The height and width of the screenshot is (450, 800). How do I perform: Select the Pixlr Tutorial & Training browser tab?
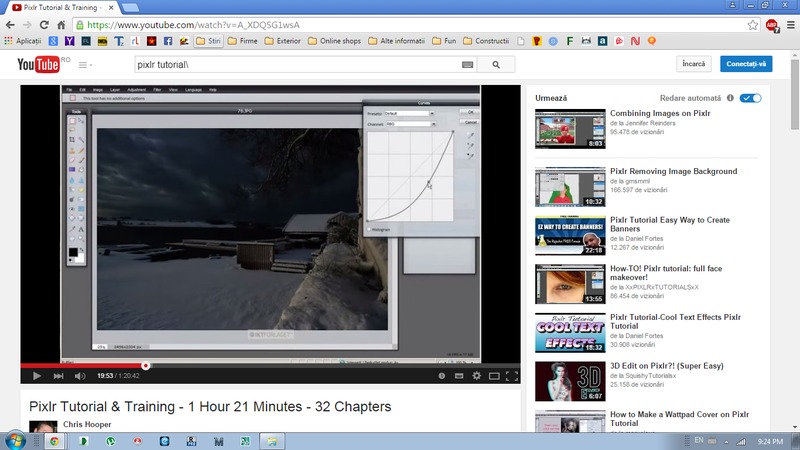click(x=62, y=8)
